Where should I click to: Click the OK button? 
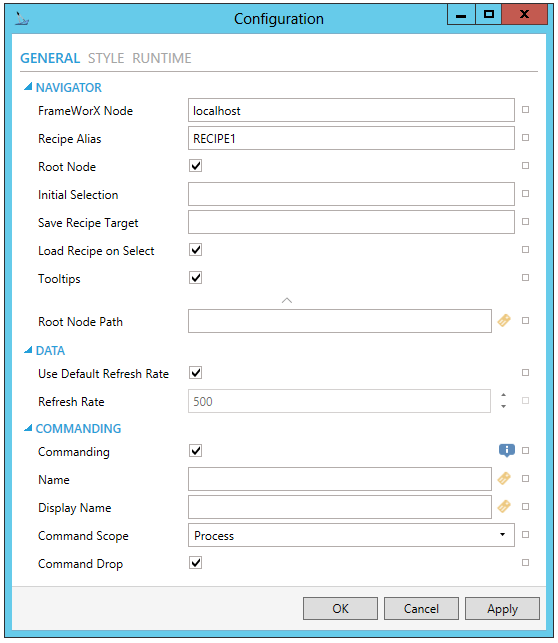pos(340,609)
